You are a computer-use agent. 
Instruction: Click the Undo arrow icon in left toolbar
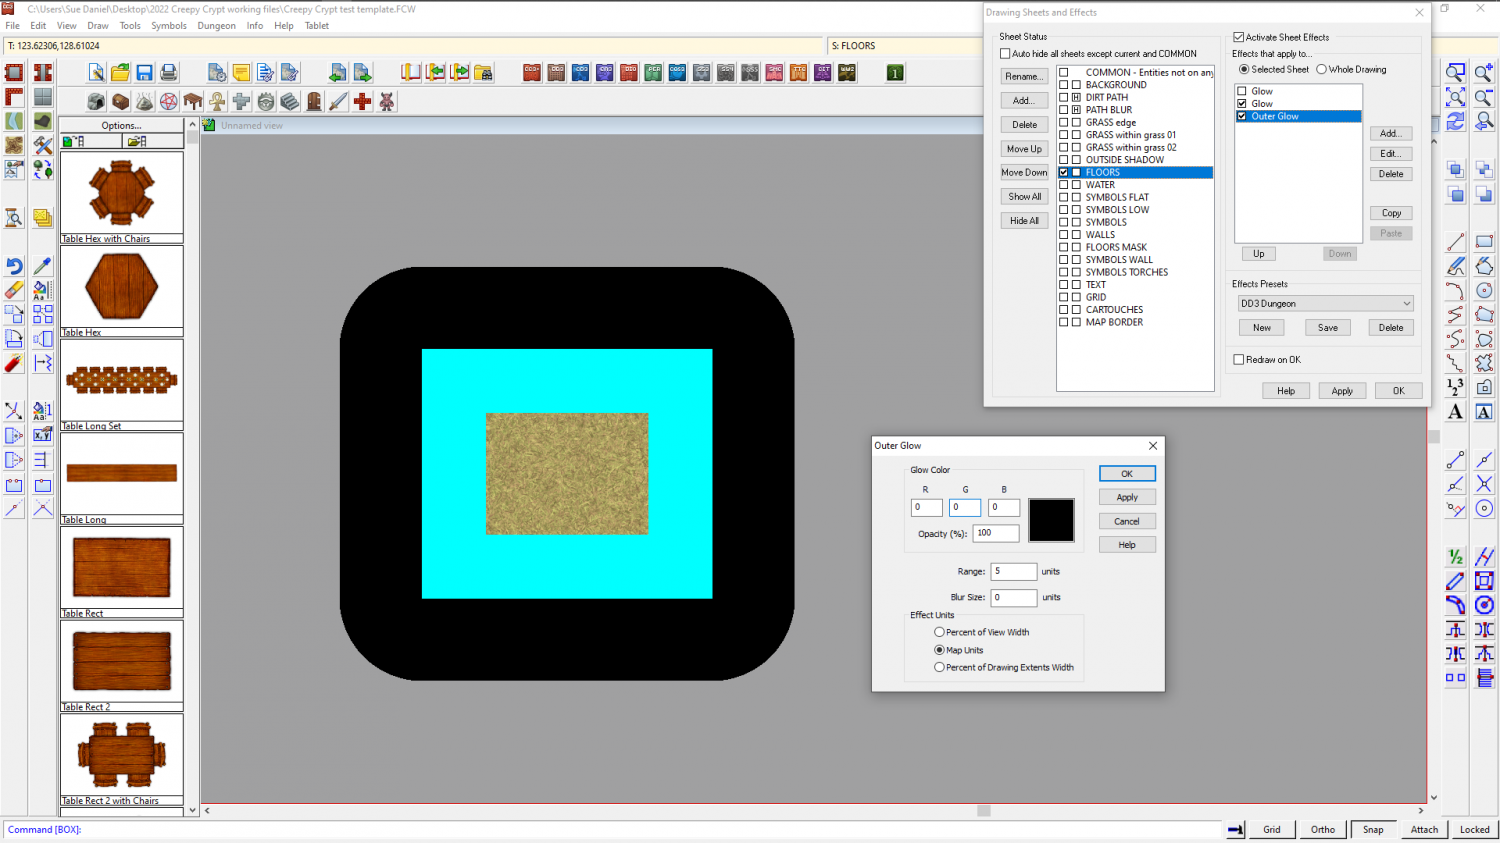click(x=14, y=266)
